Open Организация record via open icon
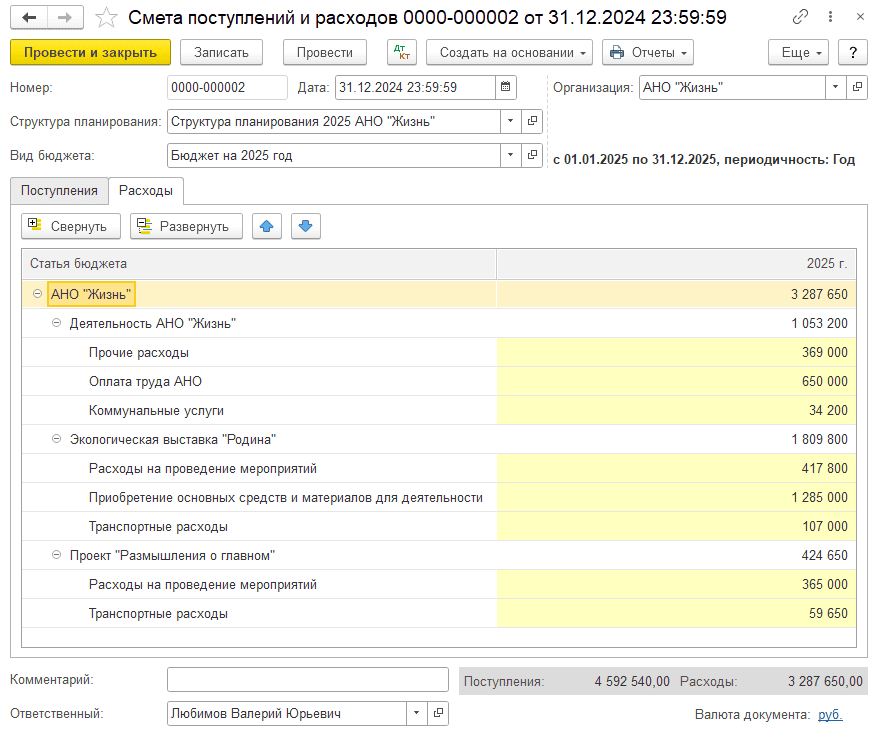The height and width of the screenshot is (734, 877). click(857, 88)
